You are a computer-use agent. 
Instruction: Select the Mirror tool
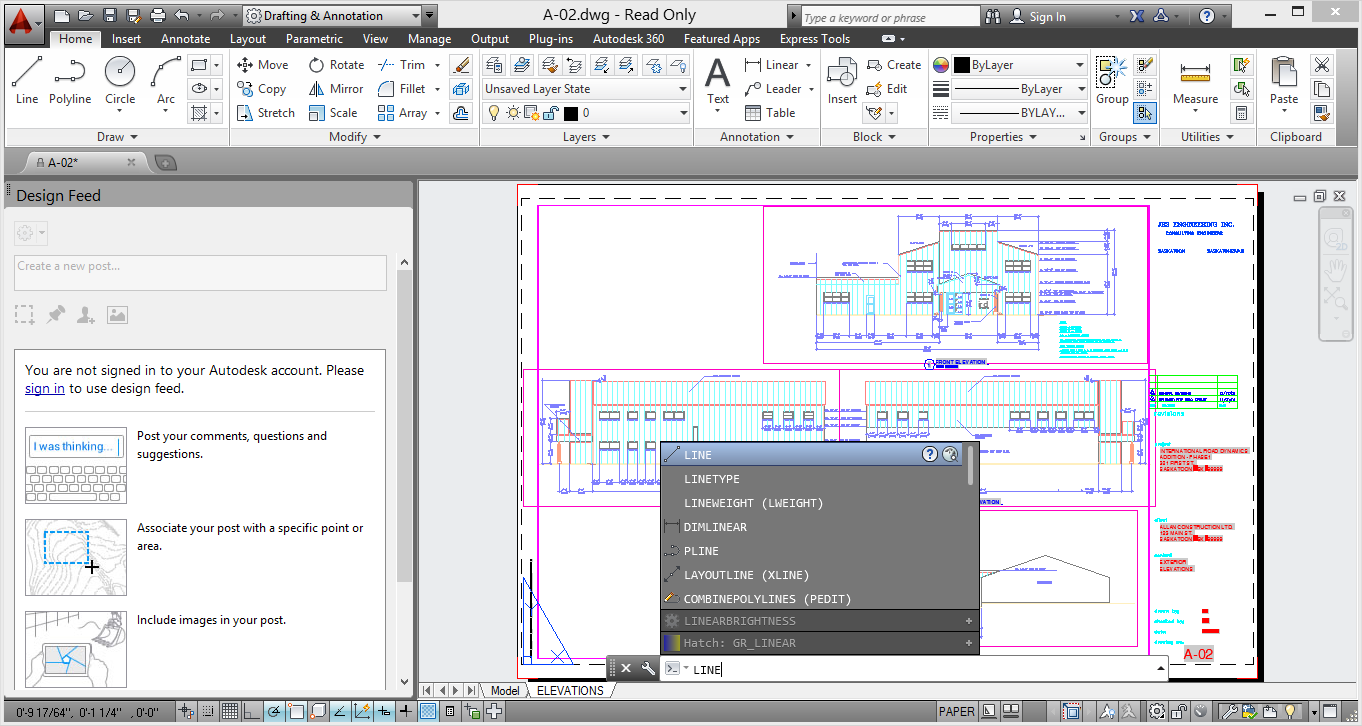click(336, 88)
